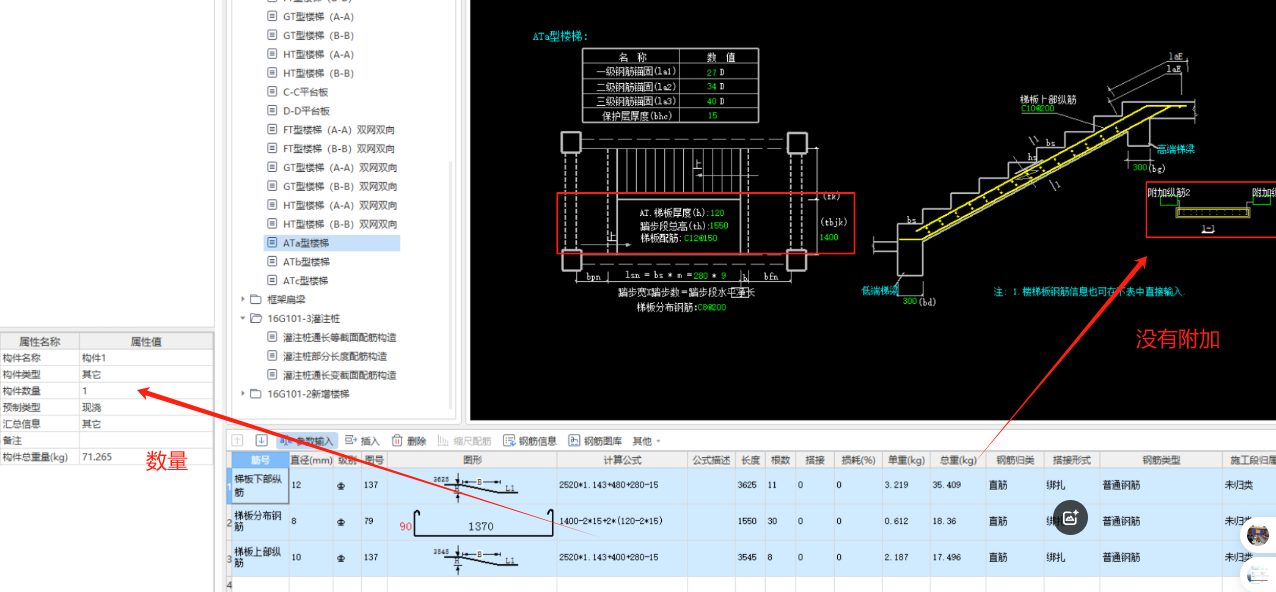Select D-D平台板 tree item
The image size is (1276, 592).
coord(306,111)
